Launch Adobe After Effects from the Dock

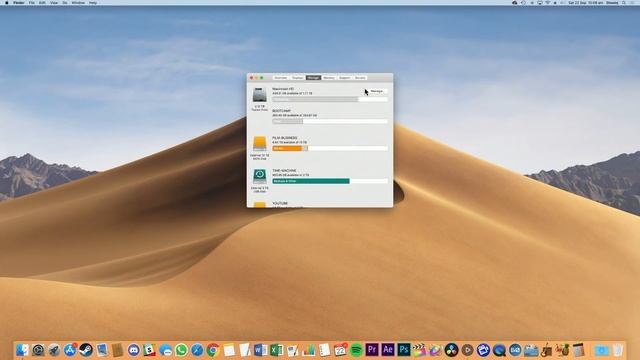point(388,350)
